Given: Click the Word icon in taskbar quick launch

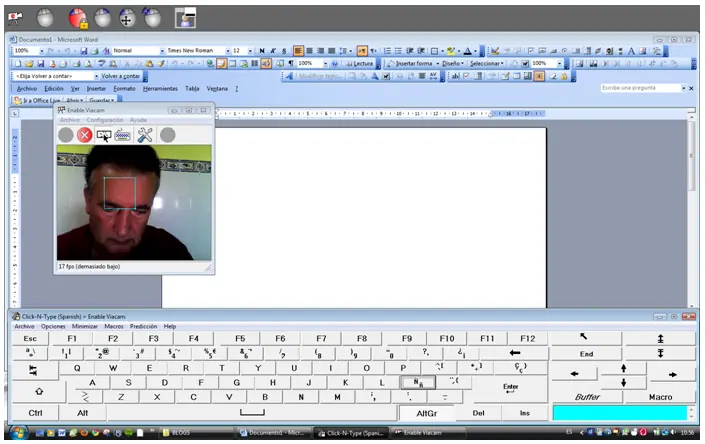Looking at the screenshot, I should coord(62,433).
